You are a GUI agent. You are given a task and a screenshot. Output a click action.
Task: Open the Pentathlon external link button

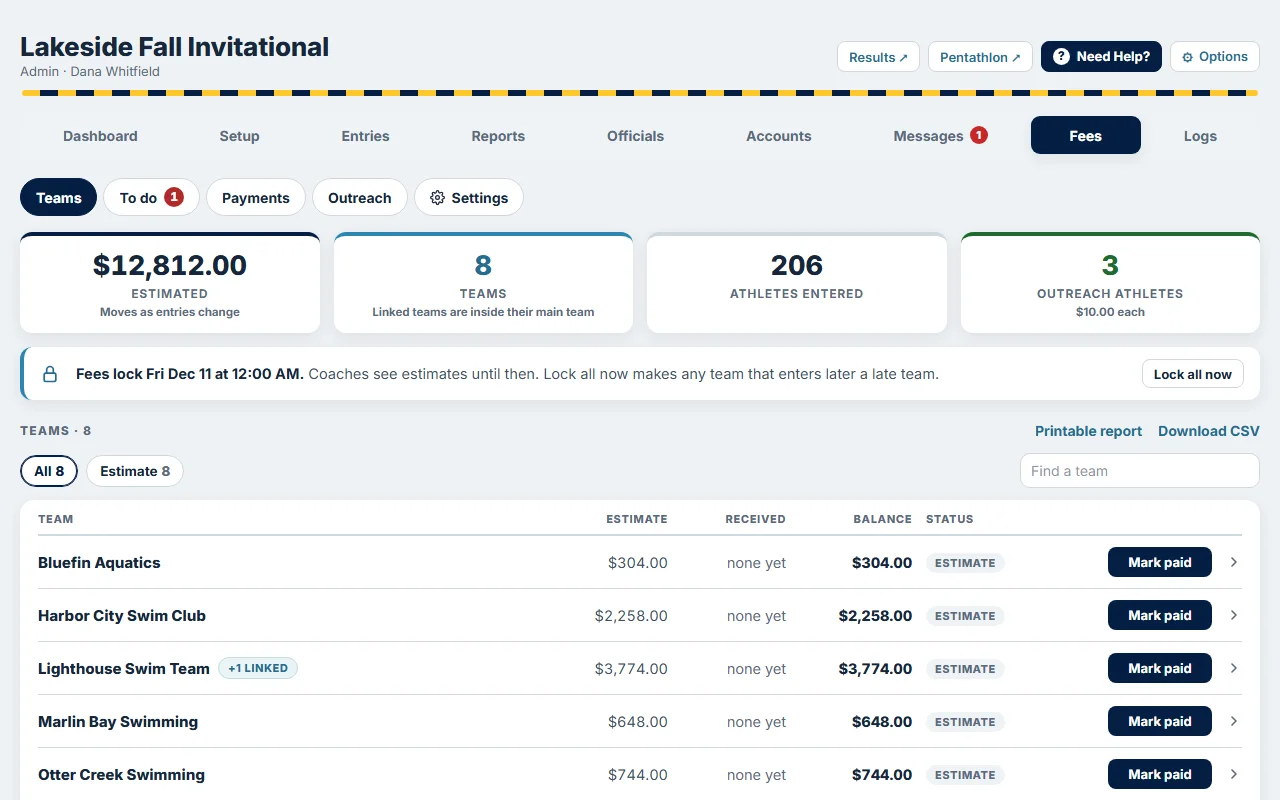click(x=981, y=57)
